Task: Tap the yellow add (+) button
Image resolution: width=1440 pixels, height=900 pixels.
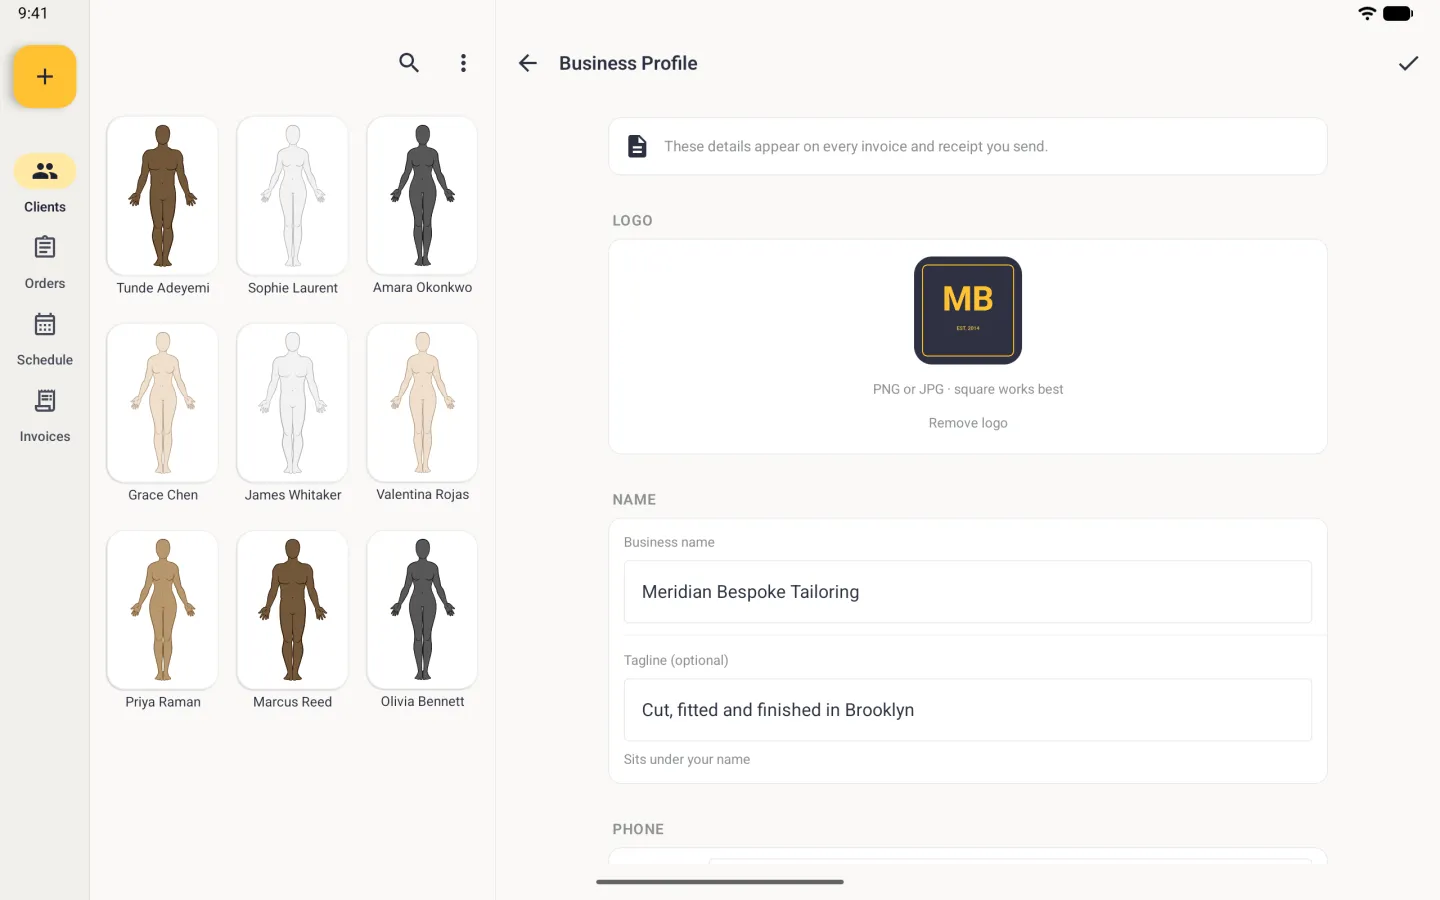Action: click(45, 77)
